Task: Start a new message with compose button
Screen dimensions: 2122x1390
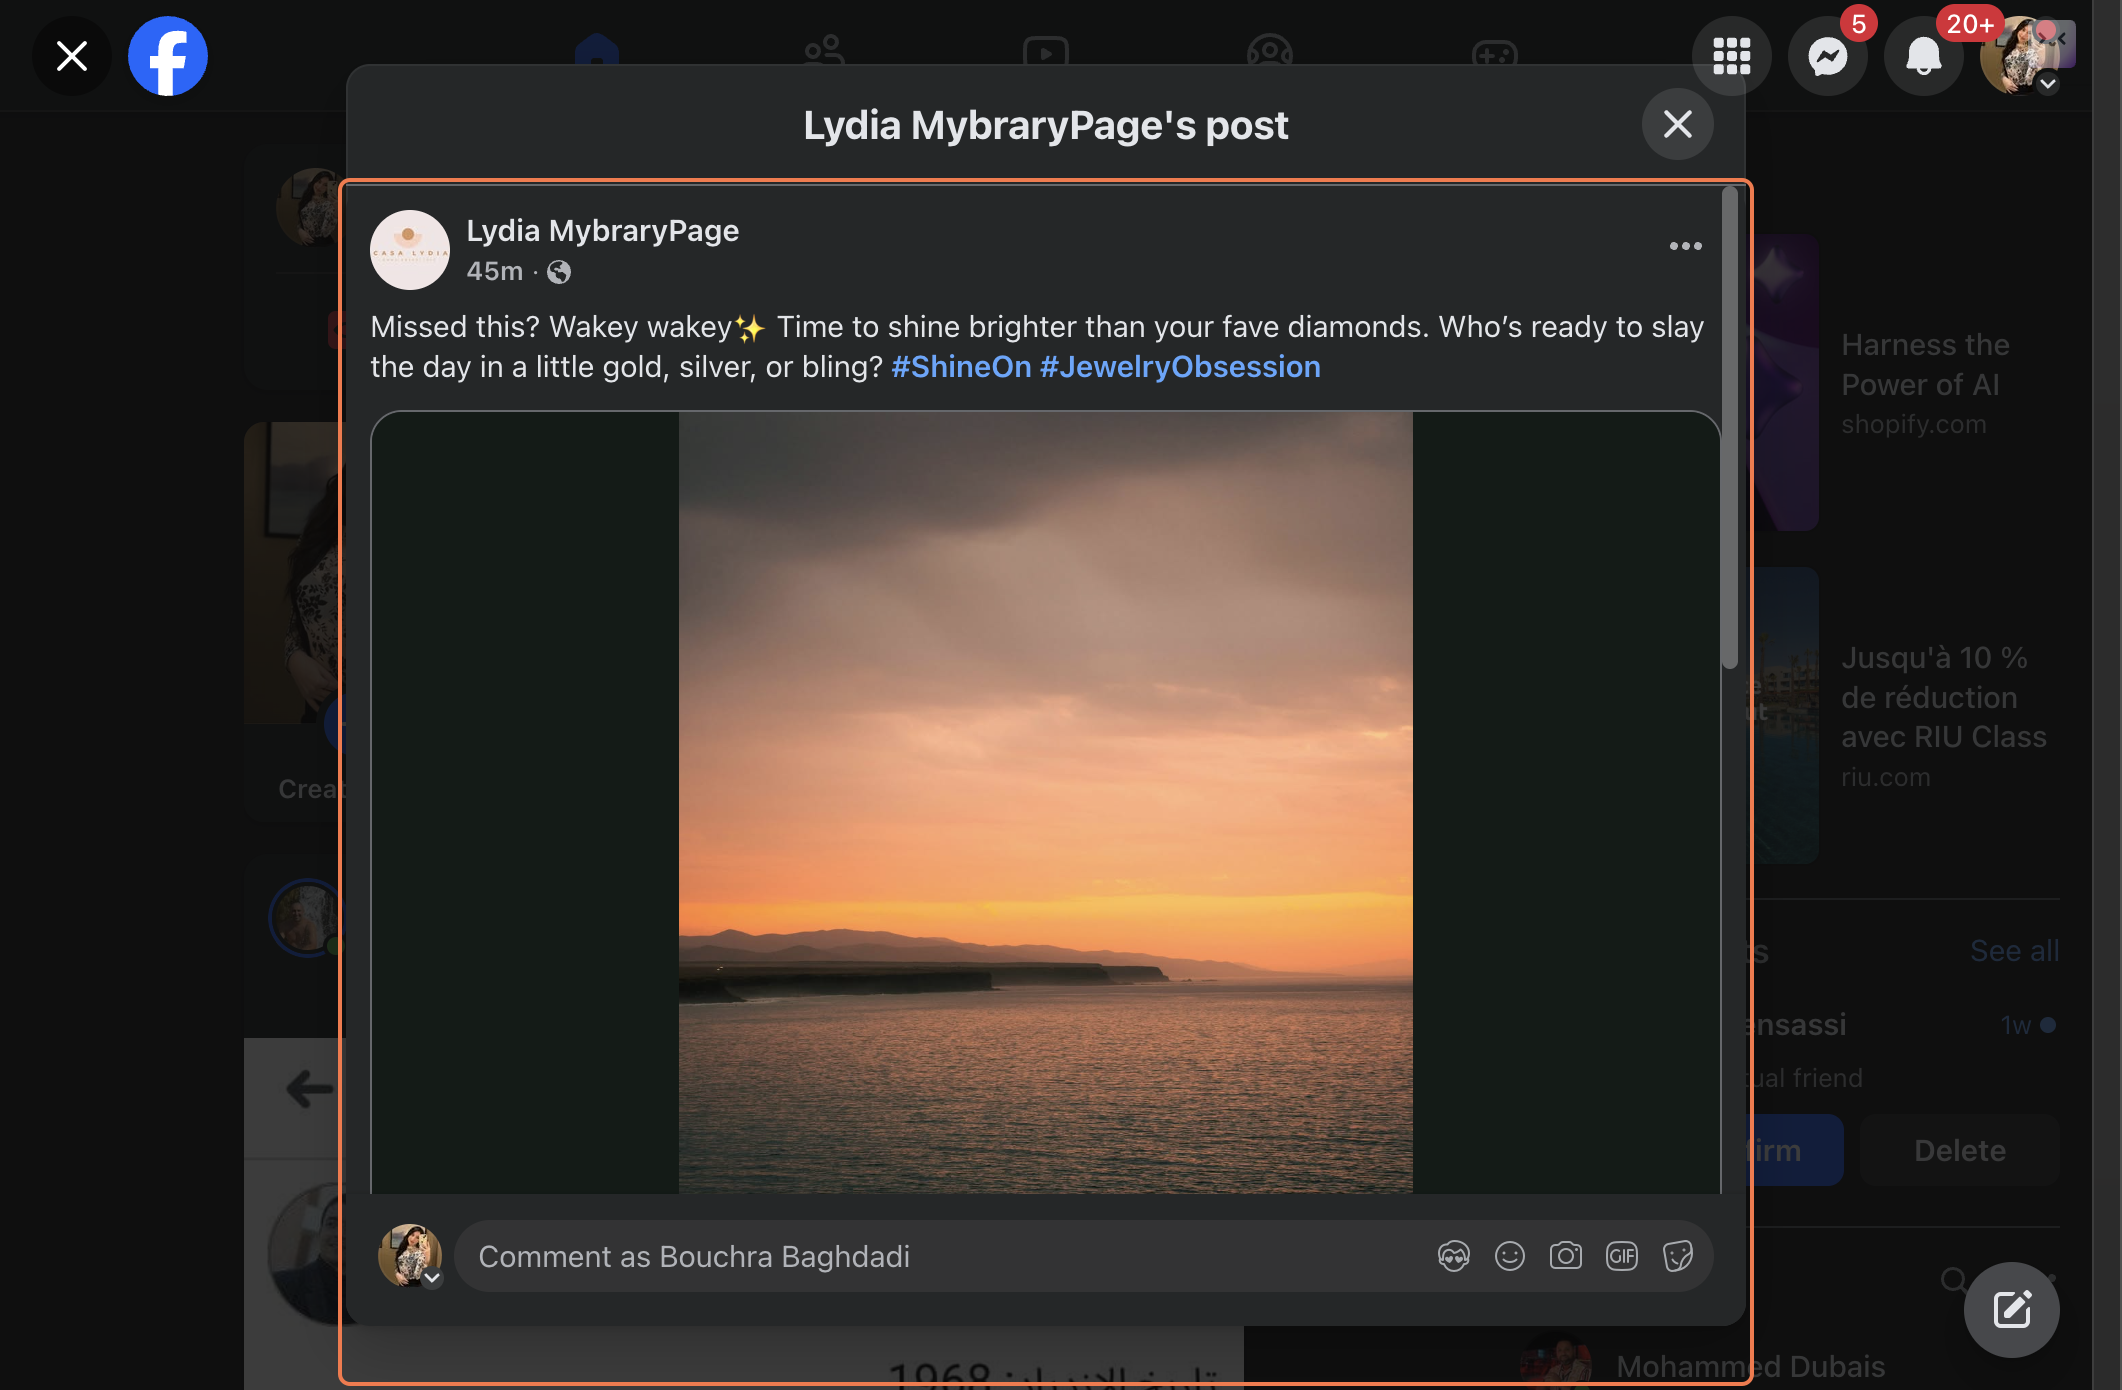Action: click(2011, 1309)
